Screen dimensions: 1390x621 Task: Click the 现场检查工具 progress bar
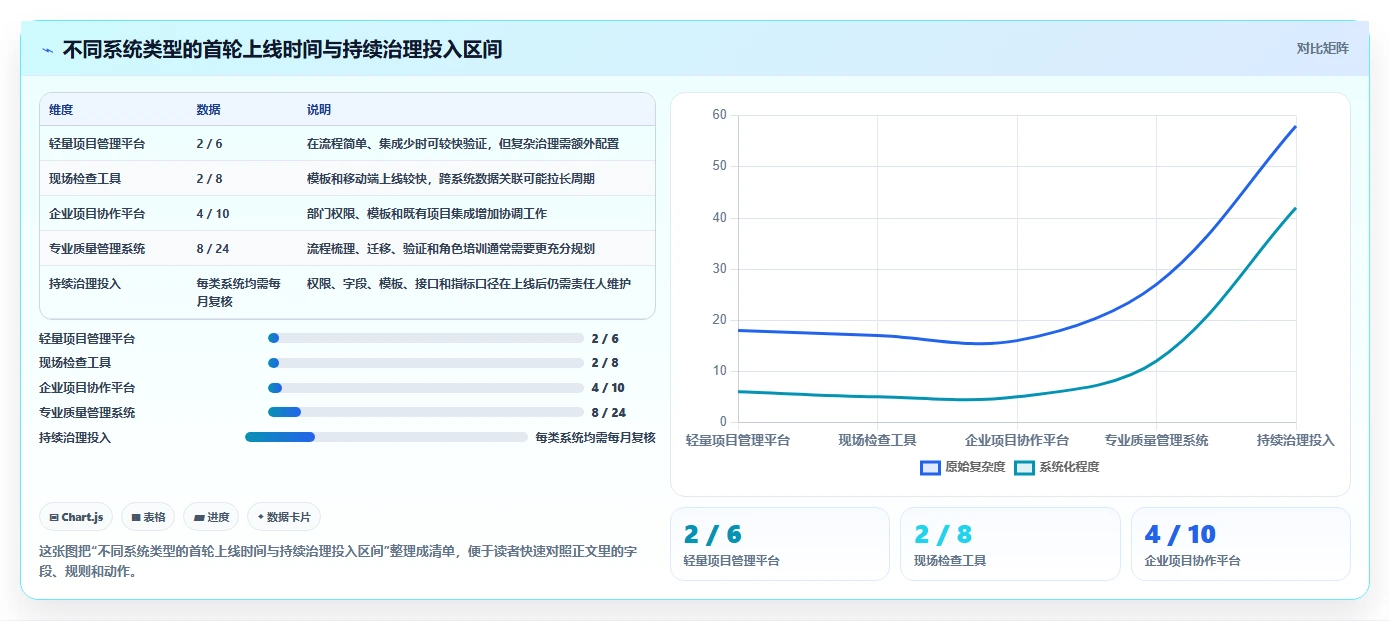click(x=426, y=363)
